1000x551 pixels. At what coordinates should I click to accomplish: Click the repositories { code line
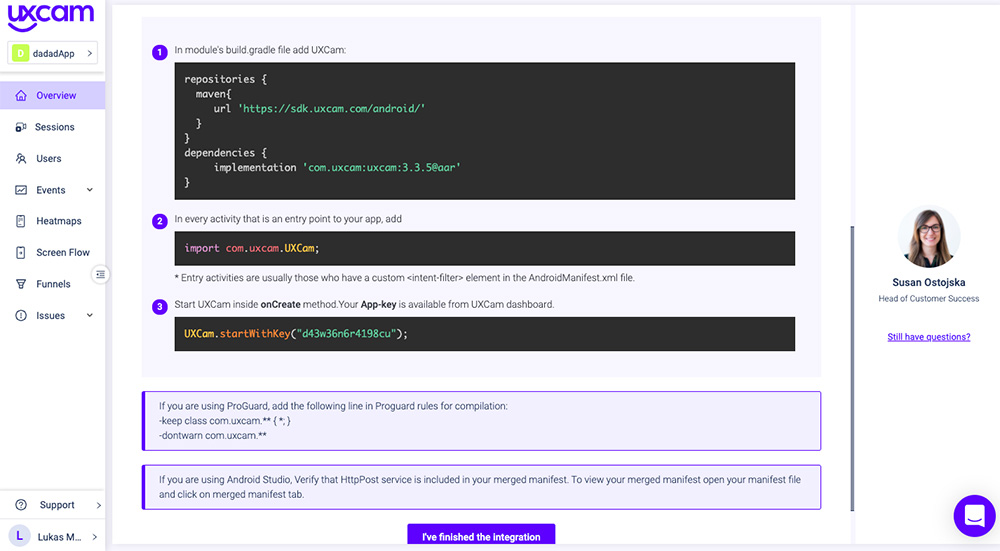click(225, 79)
